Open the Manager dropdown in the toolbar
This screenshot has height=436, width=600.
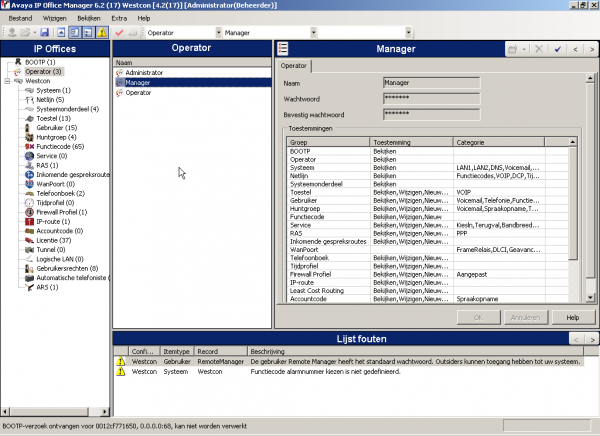313,33
